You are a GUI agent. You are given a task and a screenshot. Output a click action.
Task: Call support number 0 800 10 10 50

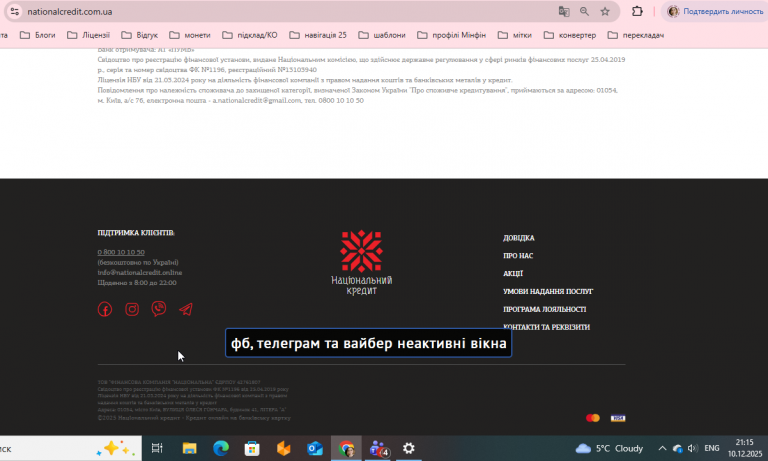(x=121, y=252)
